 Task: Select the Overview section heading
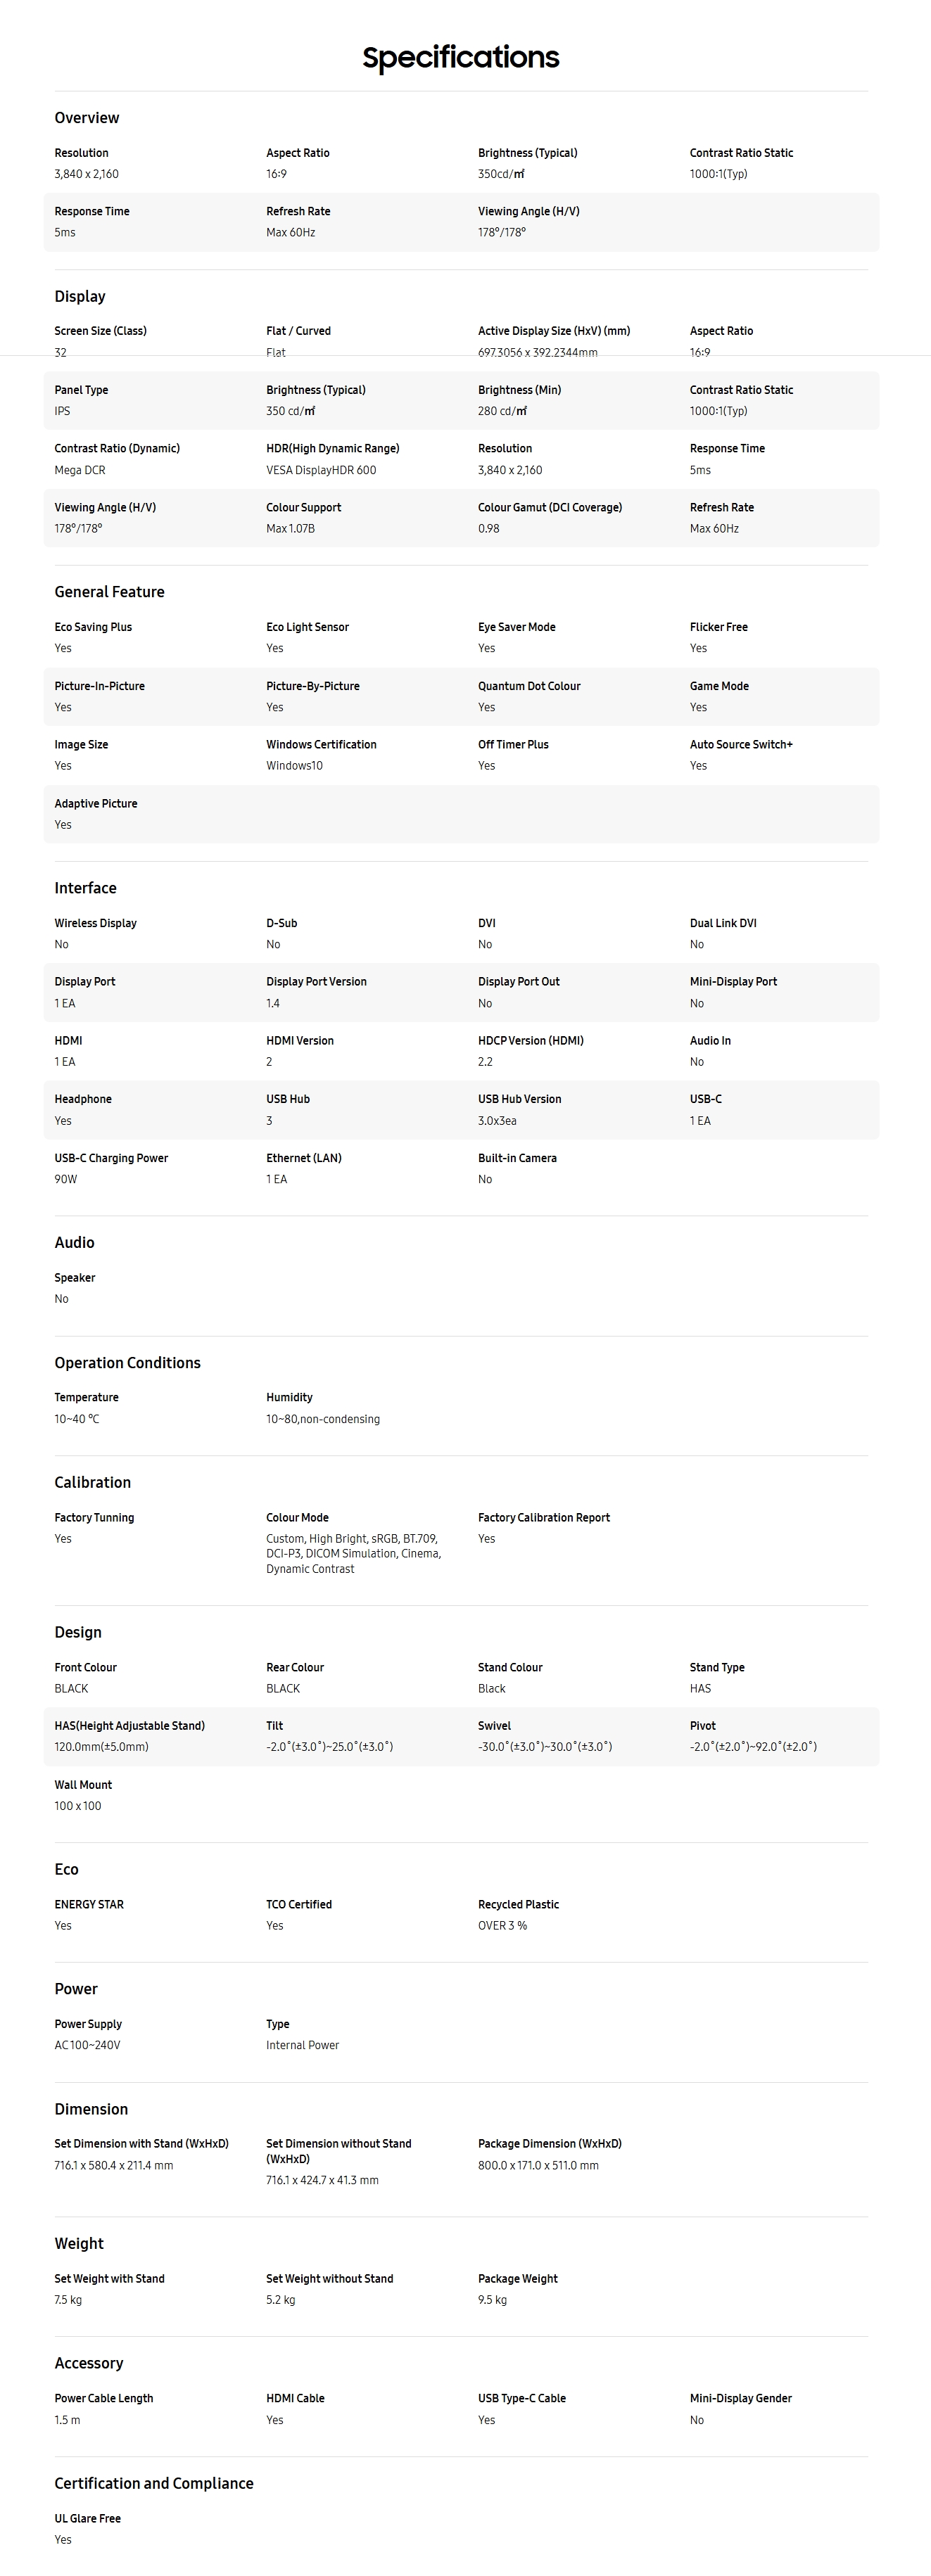87,118
